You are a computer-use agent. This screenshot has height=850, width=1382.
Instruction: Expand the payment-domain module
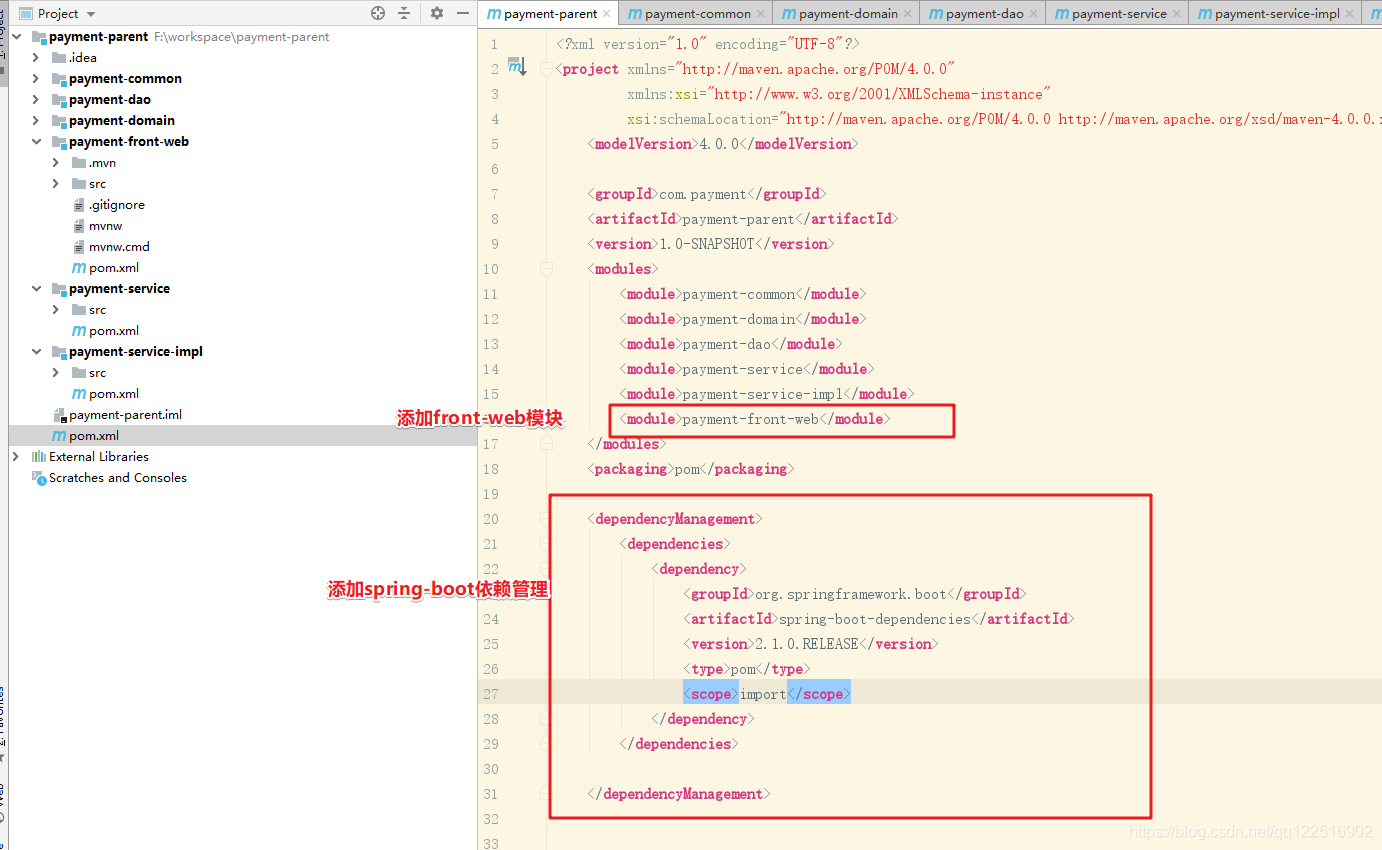pyautogui.click(x=36, y=121)
